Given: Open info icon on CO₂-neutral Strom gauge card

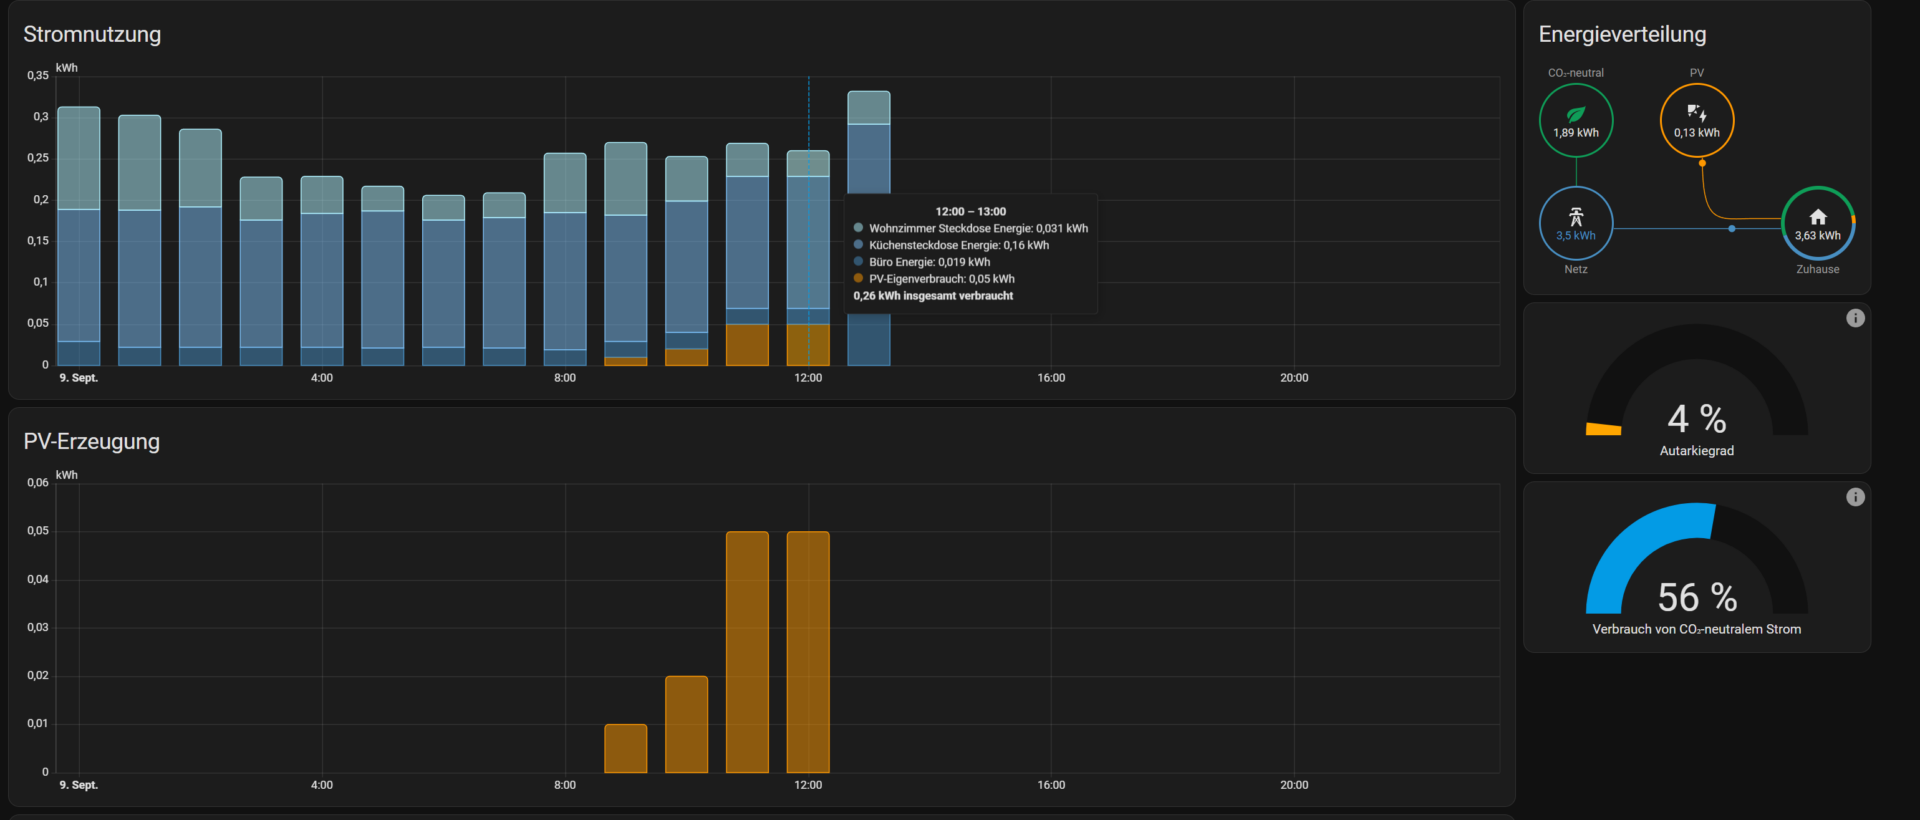Looking at the screenshot, I should pos(1855,497).
